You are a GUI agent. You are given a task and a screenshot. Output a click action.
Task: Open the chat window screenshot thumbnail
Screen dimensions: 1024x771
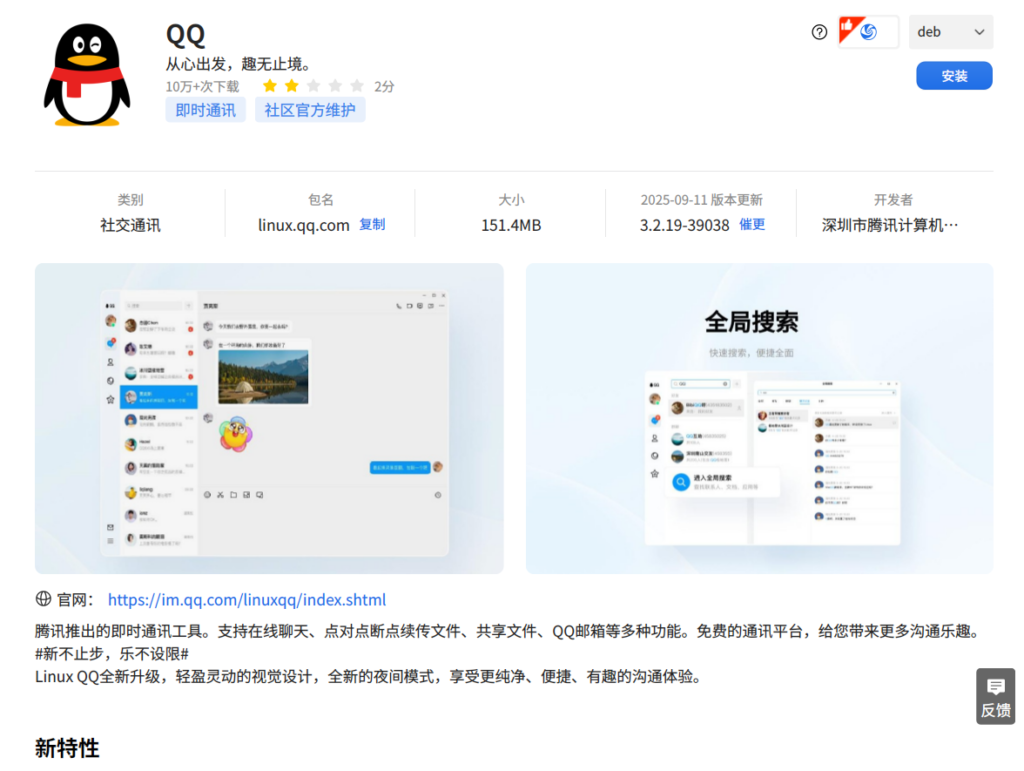coord(269,418)
